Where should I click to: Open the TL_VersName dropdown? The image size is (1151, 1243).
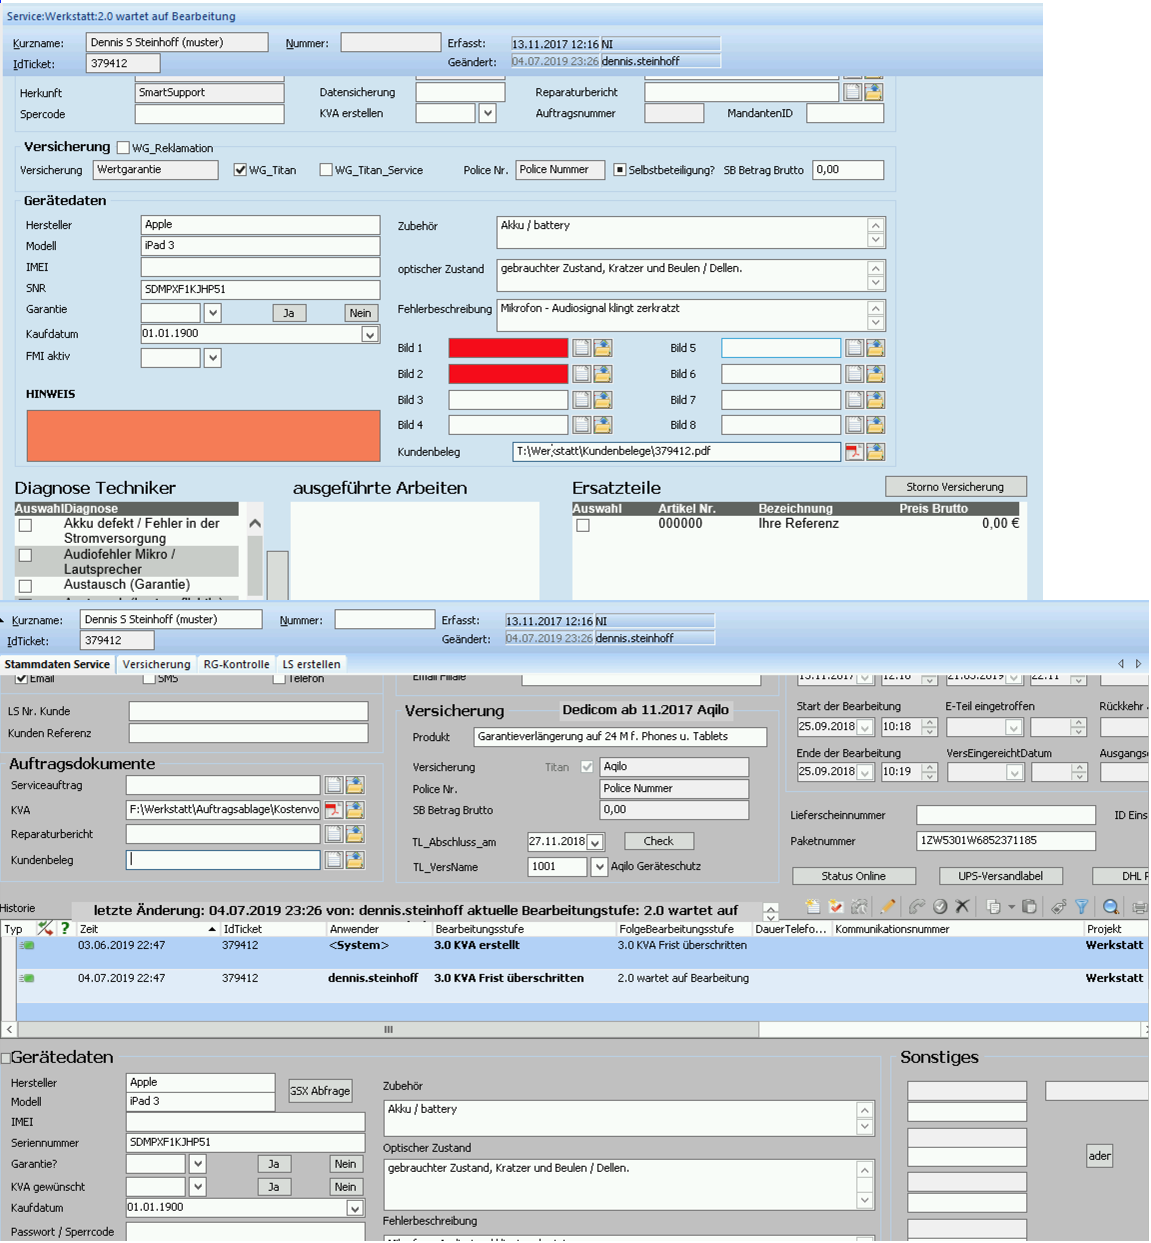point(599,867)
